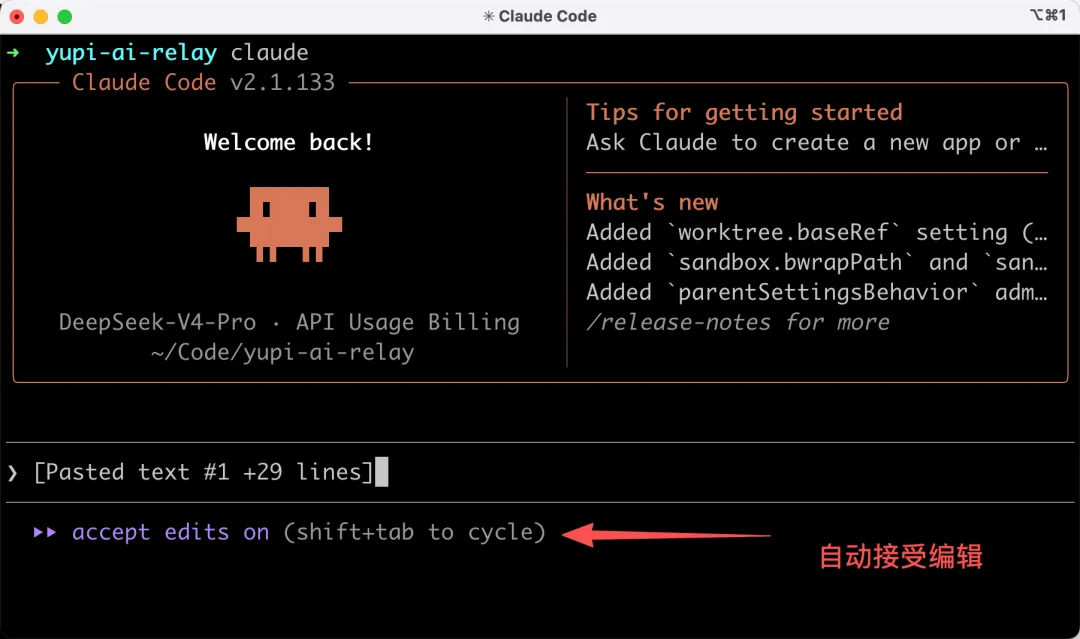Click the 'Claude Code' window title
This screenshot has height=639, width=1080.
point(548,17)
